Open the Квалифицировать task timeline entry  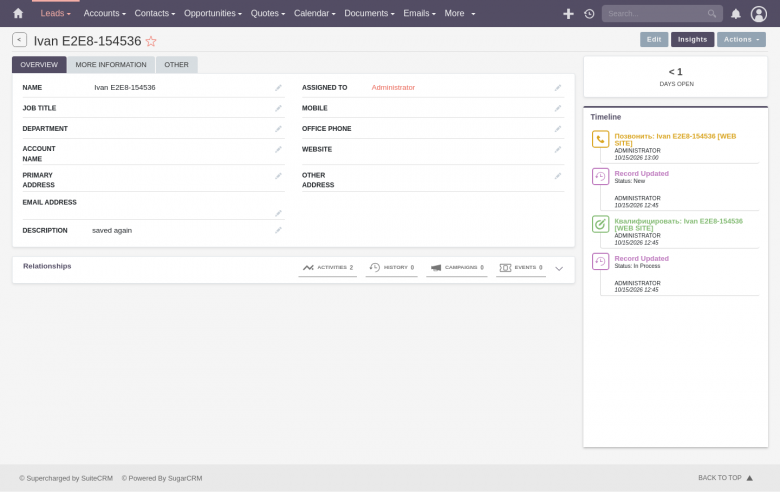(x=679, y=225)
